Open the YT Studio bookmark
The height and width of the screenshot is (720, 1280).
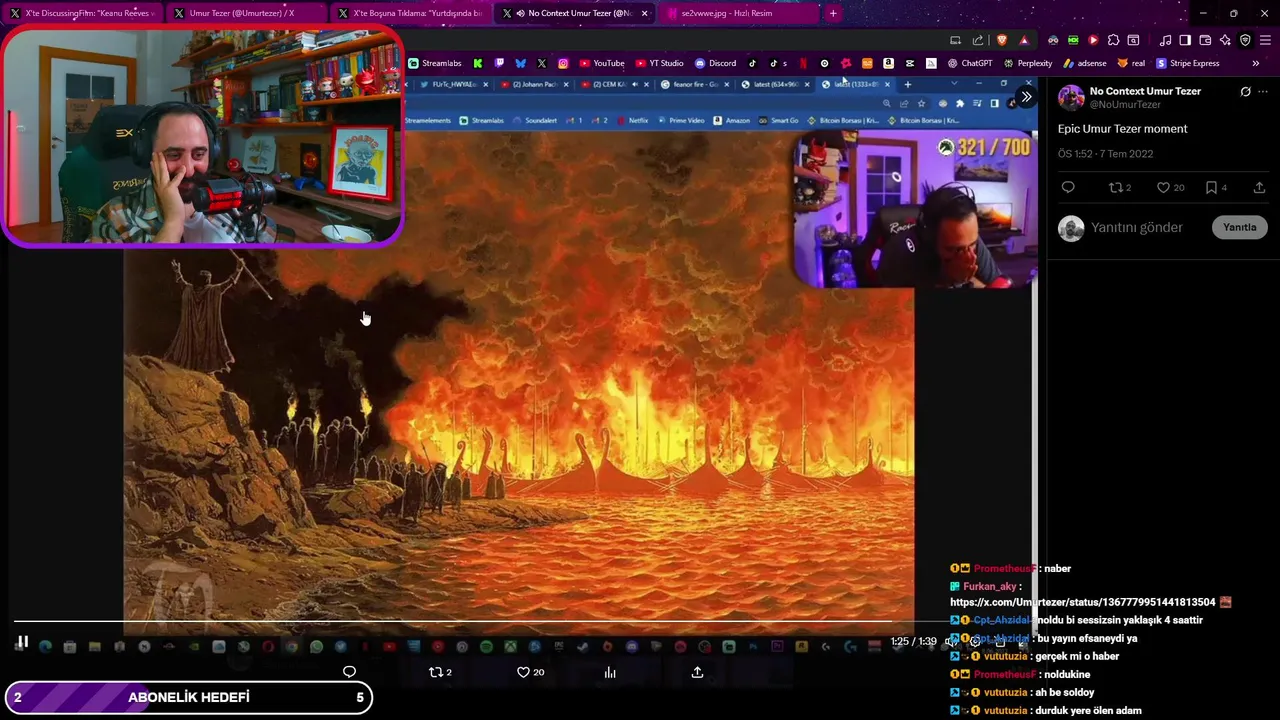point(659,63)
